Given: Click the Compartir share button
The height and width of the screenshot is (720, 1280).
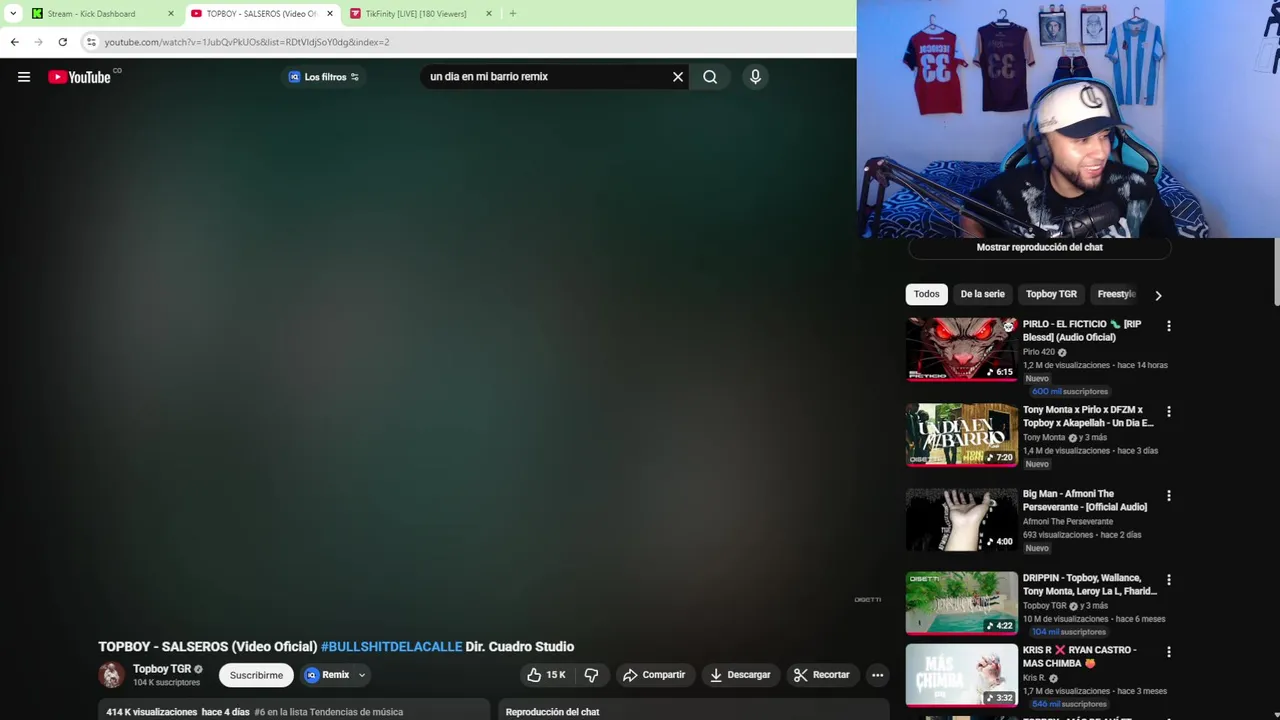Looking at the screenshot, I should click(x=654, y=675).
